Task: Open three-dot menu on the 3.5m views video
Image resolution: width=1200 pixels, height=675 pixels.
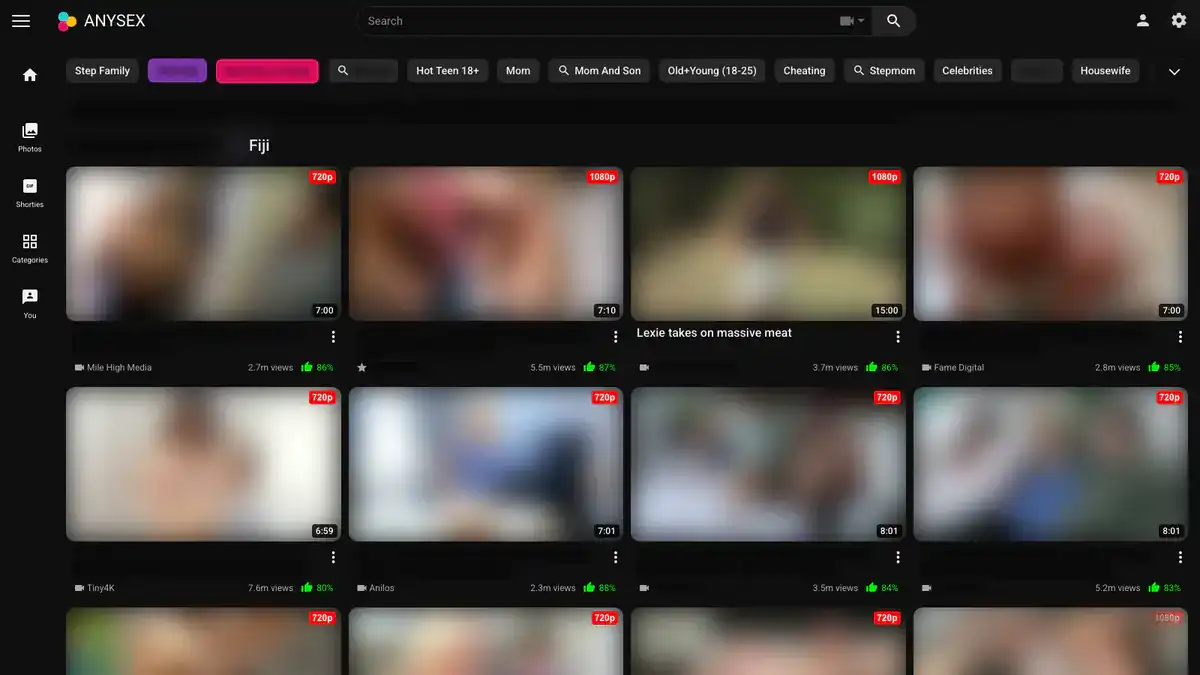Action: pyautogui.click(x=898, y=557)
